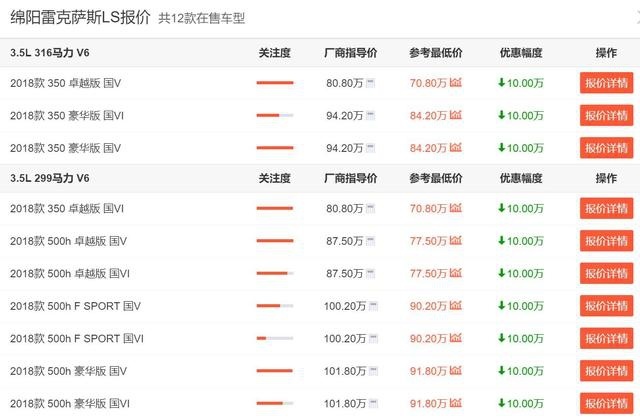Open calculator icon for 500h F SPORT 国V
640x419 pixels.
pyautogui.click(x=373, y=306)
